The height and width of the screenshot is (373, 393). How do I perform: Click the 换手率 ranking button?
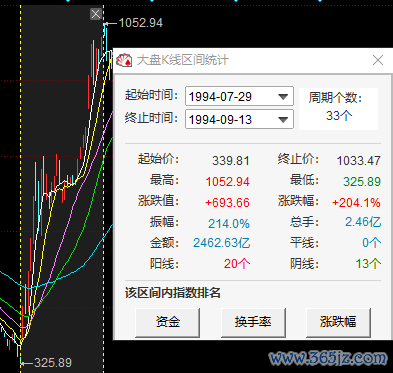click(253, 322)
